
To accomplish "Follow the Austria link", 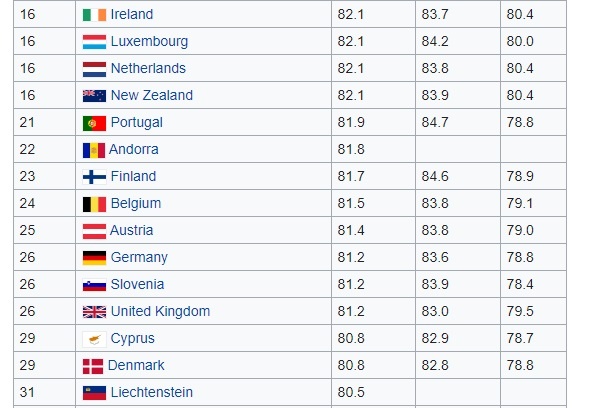I will click(x=132, y=230).
